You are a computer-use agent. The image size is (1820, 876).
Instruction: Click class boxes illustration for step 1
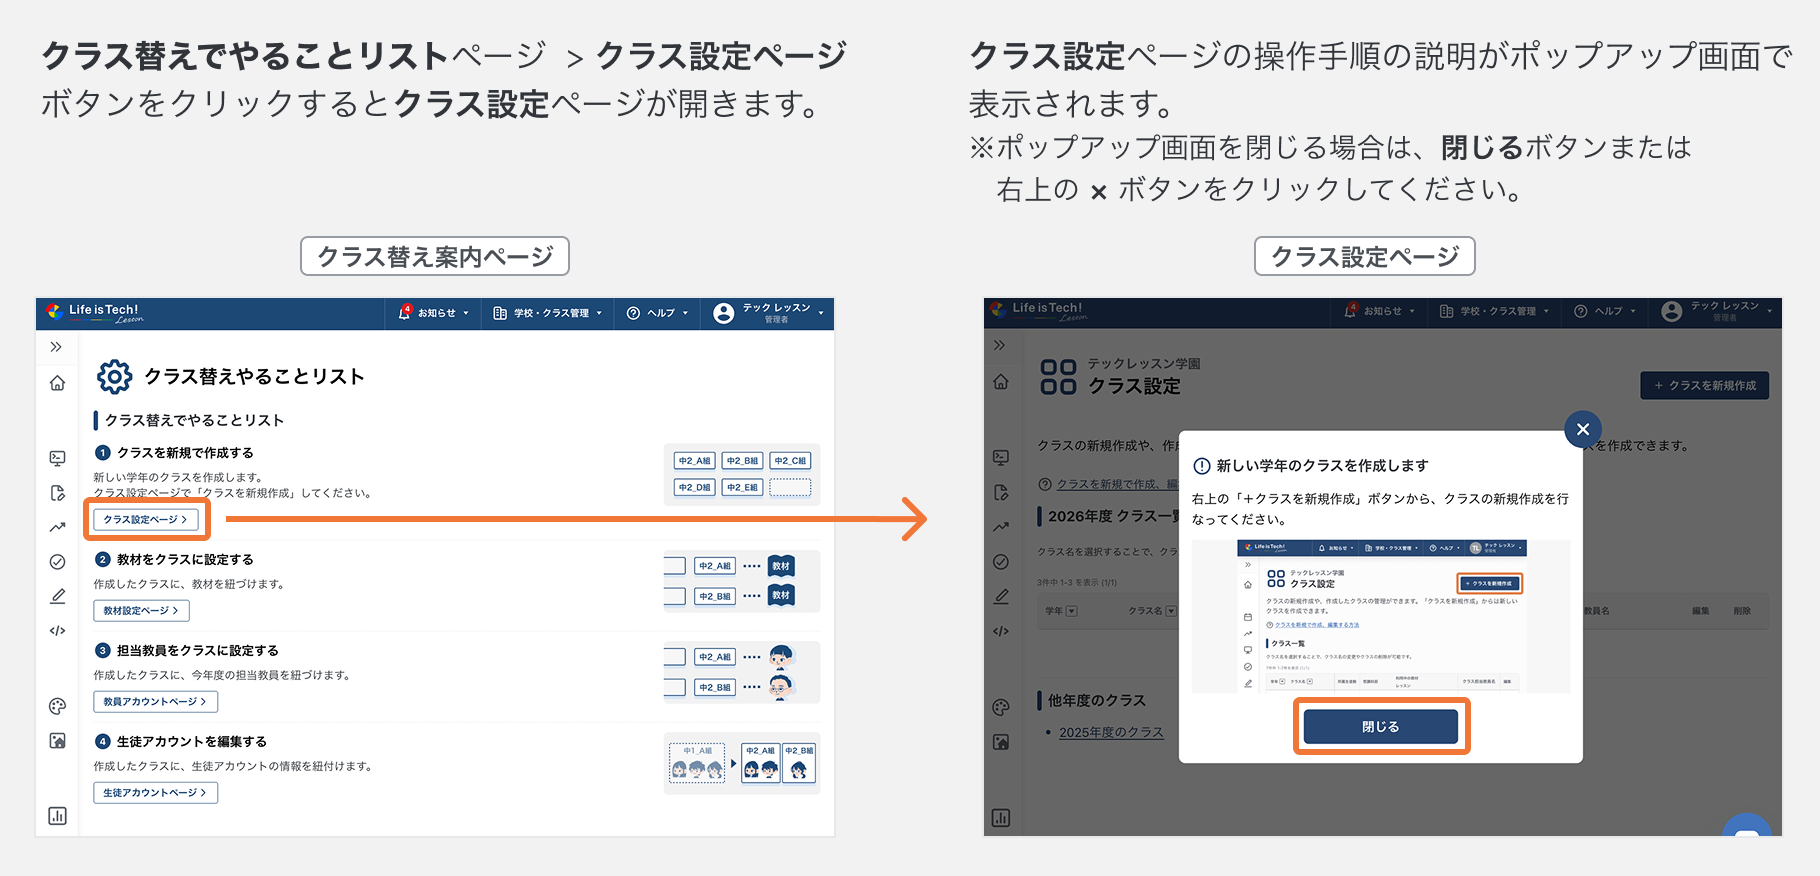pos(742,474)
